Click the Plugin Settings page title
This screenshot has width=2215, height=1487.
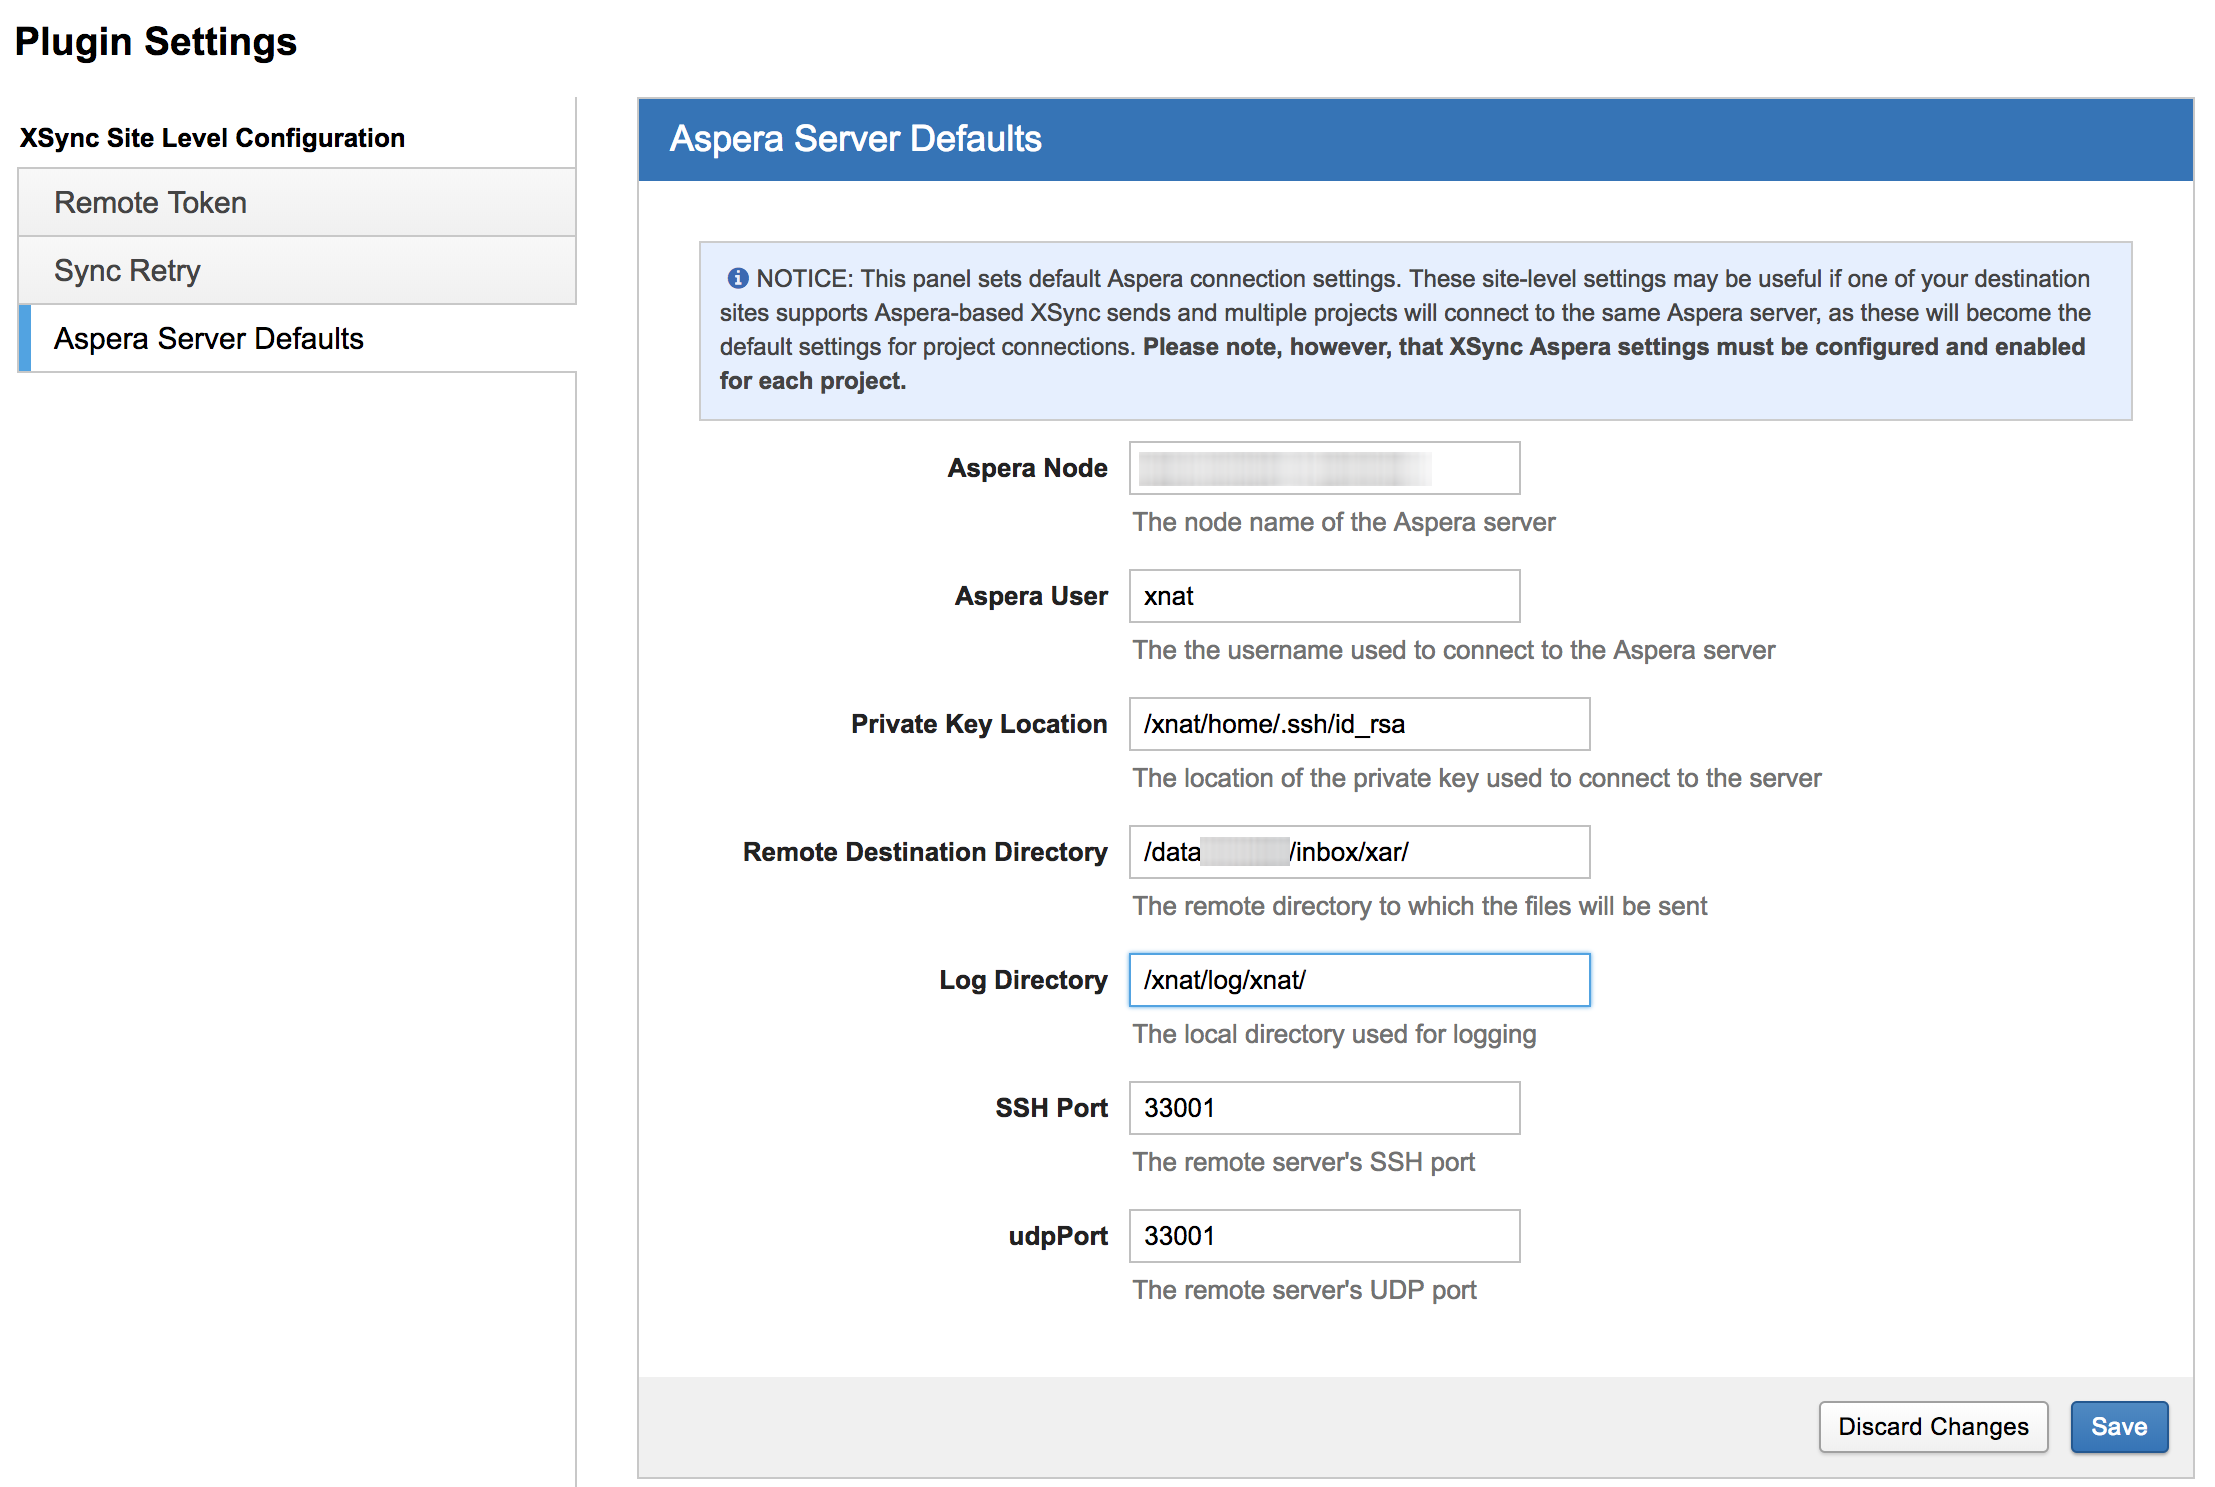tap(156, 42)
